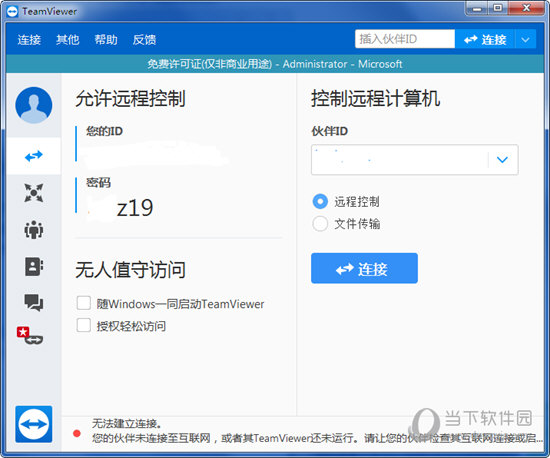Click the TeamViewer title bar logo icon
The height and width of the screenshot is (458, 550).
12,12
